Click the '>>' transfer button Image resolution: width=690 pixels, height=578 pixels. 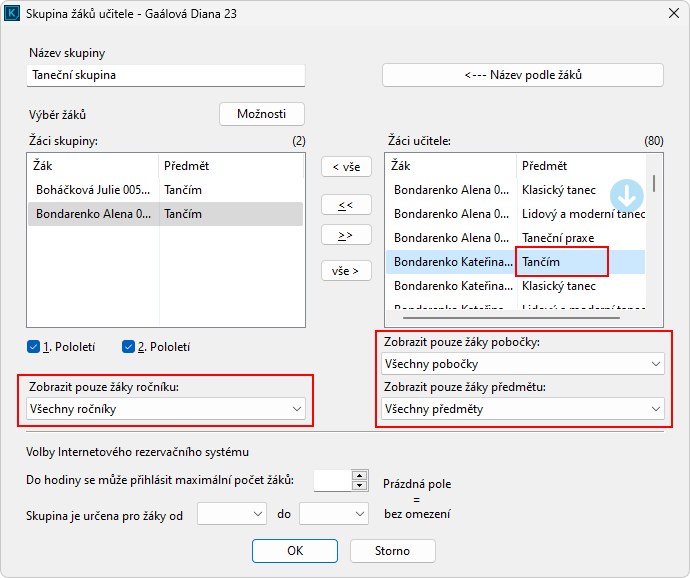pos(345,235)
